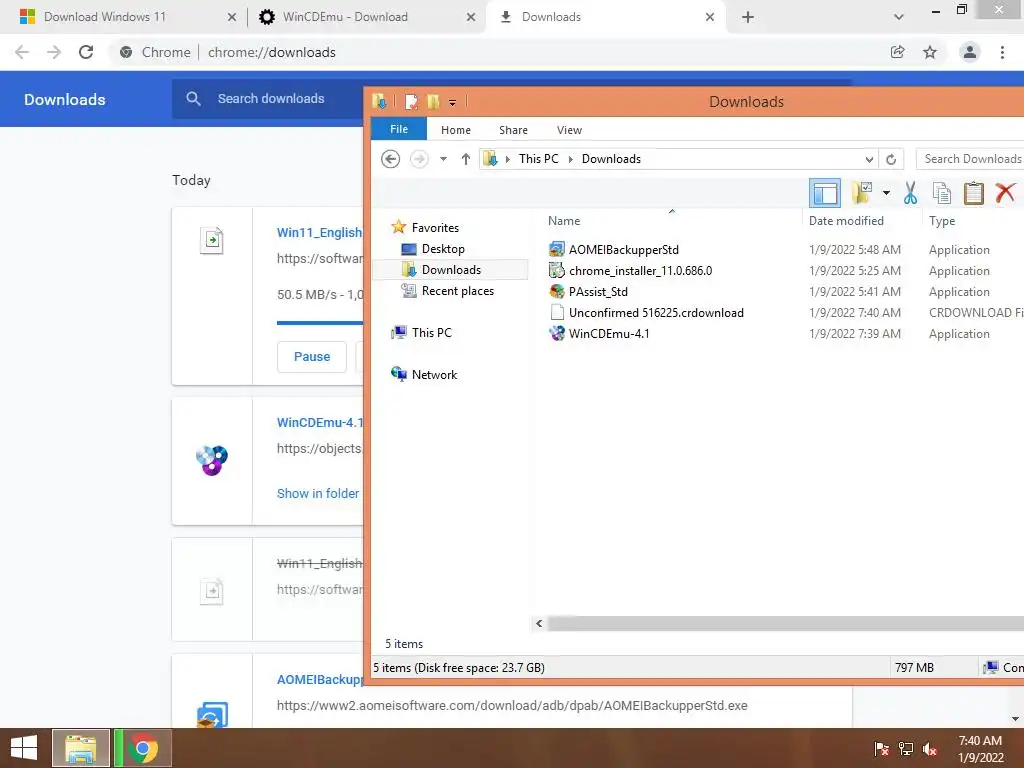Open the Windows Start button
The height and width of the screenshot is (768, 1024).
(24, 748)
